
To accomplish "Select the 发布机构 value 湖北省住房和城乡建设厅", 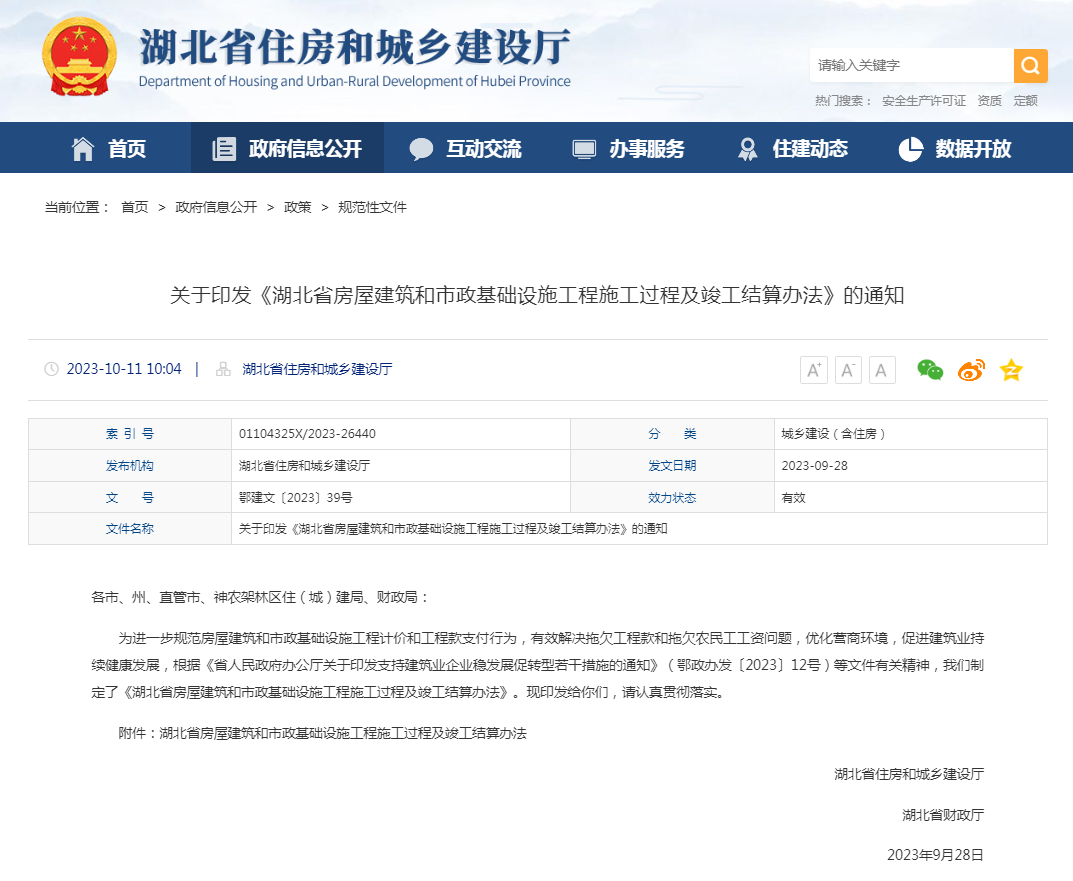I will click(x=305, y=465).
